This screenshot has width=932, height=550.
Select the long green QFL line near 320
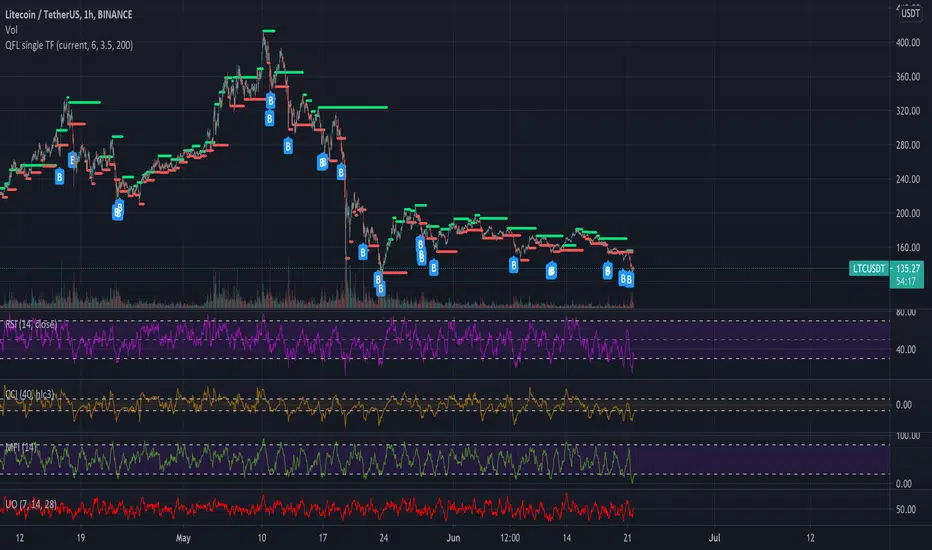(x=352, y=108)
